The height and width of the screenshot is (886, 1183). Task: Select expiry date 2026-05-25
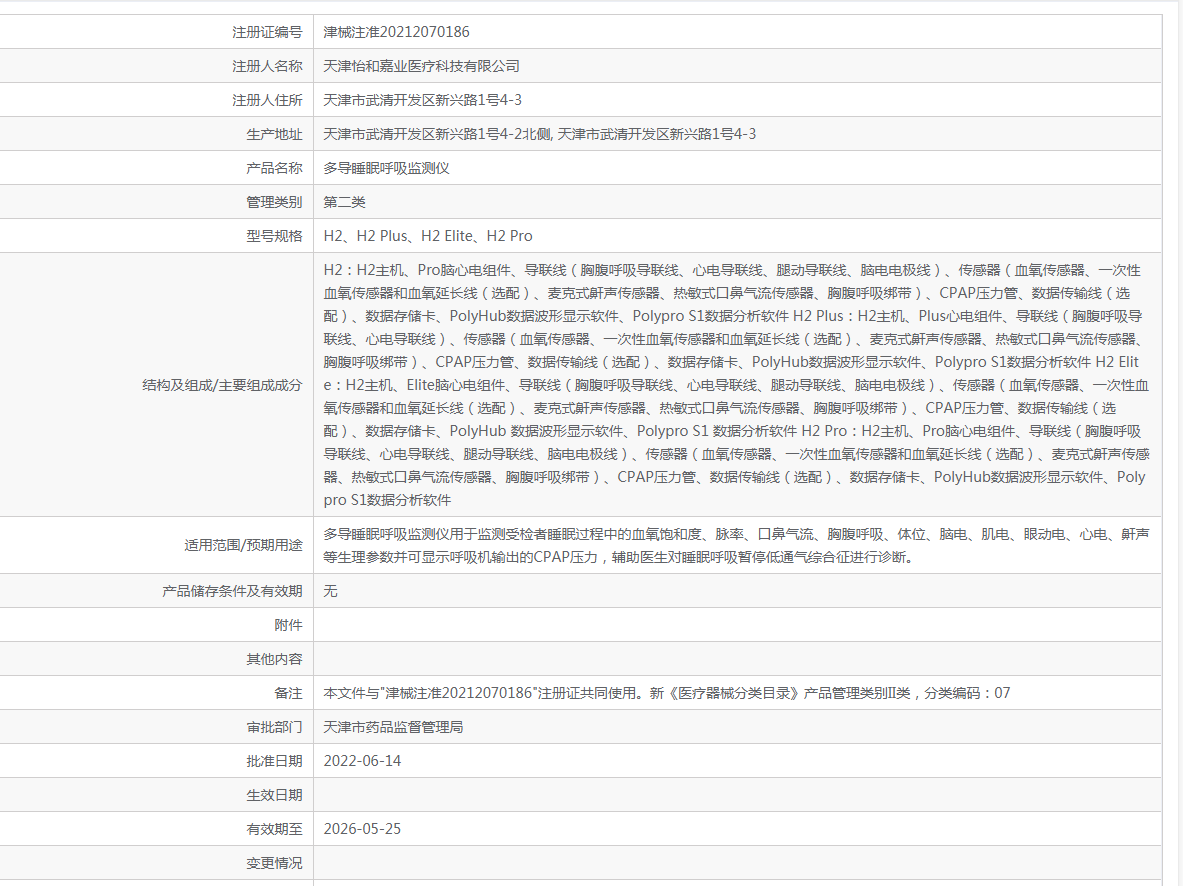(362, 829)
